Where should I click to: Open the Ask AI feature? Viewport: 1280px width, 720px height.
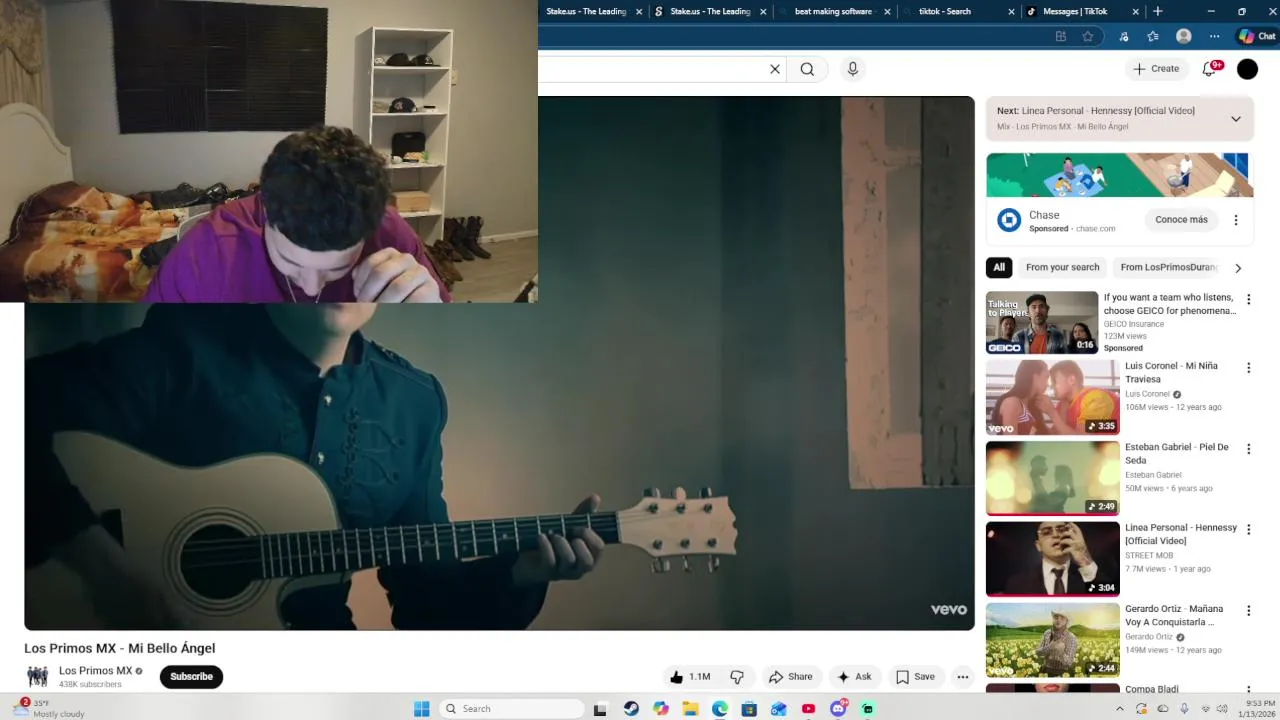coord(853,677)
